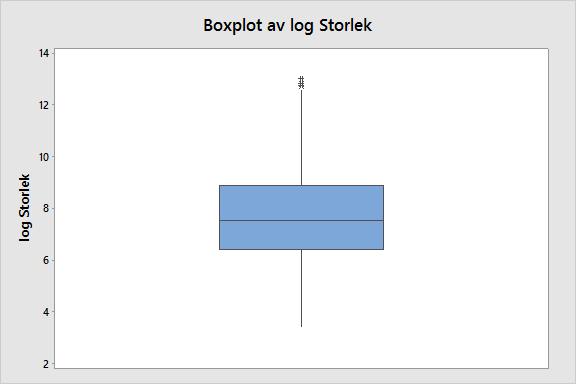Screen dimensions: 576x384
Task: Select the y-axis tick label 10
Action: click(x=44, y=157)
